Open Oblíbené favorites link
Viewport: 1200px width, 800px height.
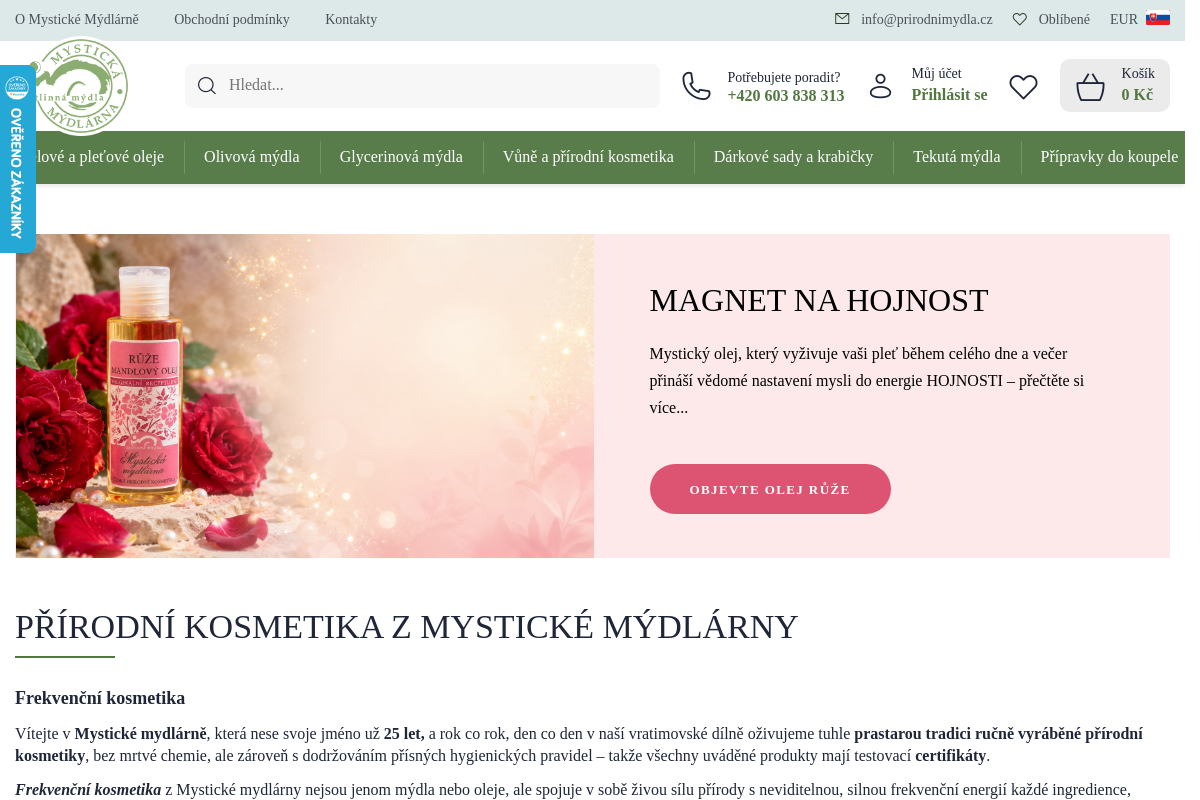[x=1064, y=19]
